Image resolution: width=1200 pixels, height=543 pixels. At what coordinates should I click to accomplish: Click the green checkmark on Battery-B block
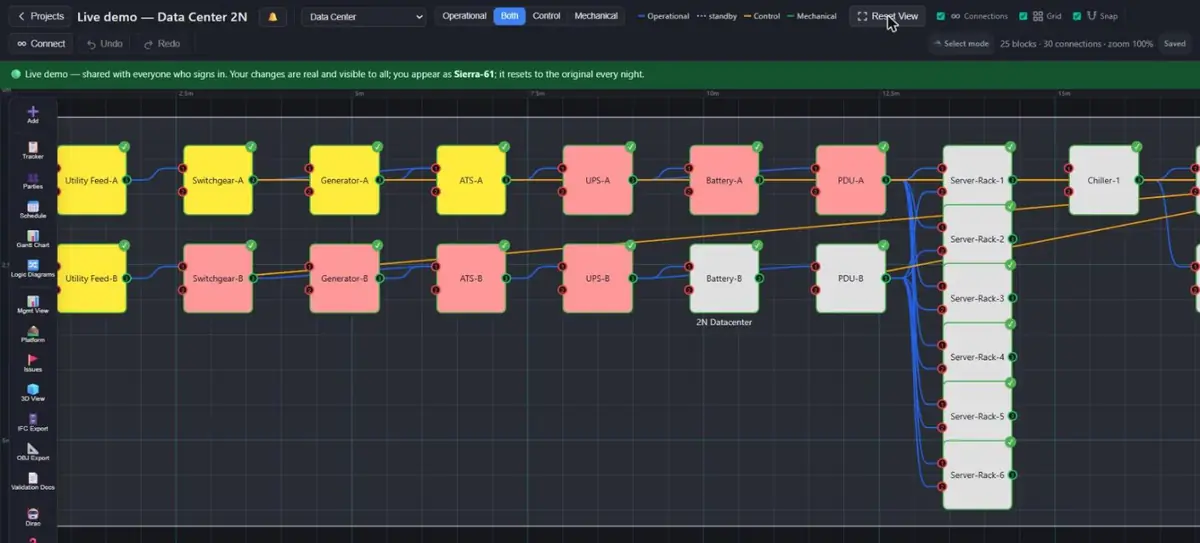coord(757,245)
